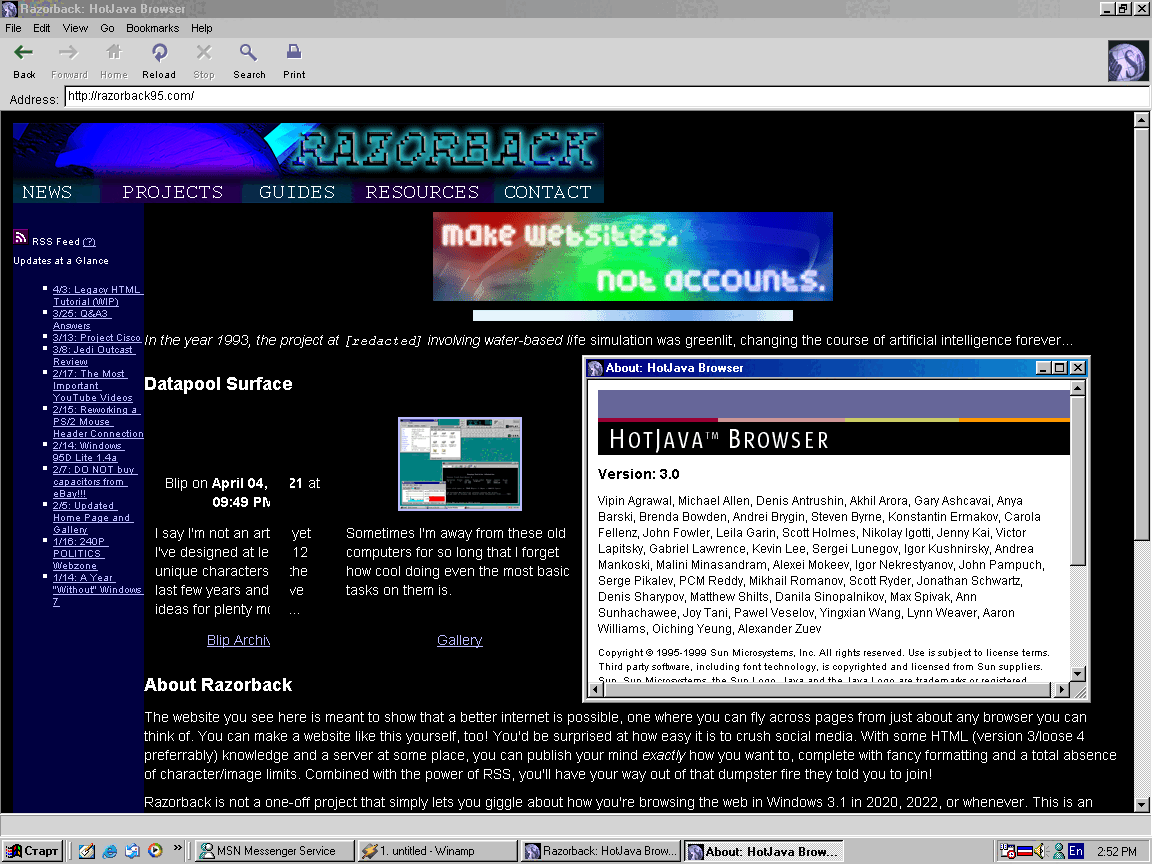
Task: Open '3/13: Project Cisco' link
Action: (96, 337)
